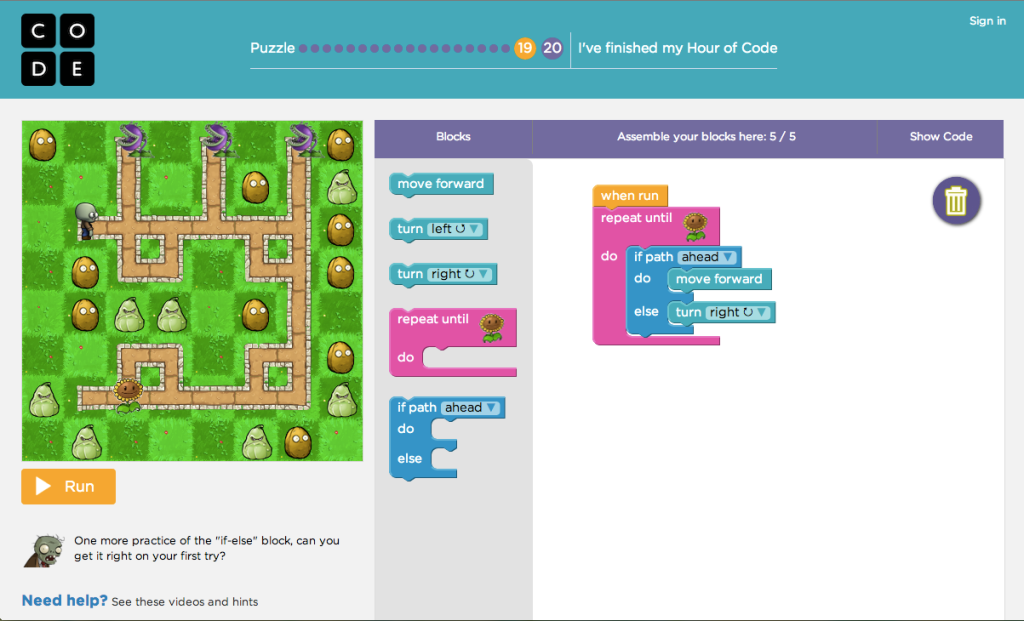Image resolution: width=1024 pixels, height=621 pixels.
Task: Click the Code.org logo
Action: click(x=58, y=49)
